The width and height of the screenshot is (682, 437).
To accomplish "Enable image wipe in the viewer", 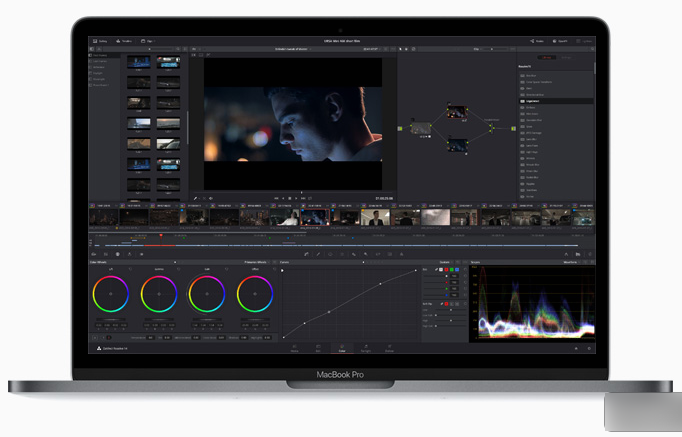I will point(194,55).
